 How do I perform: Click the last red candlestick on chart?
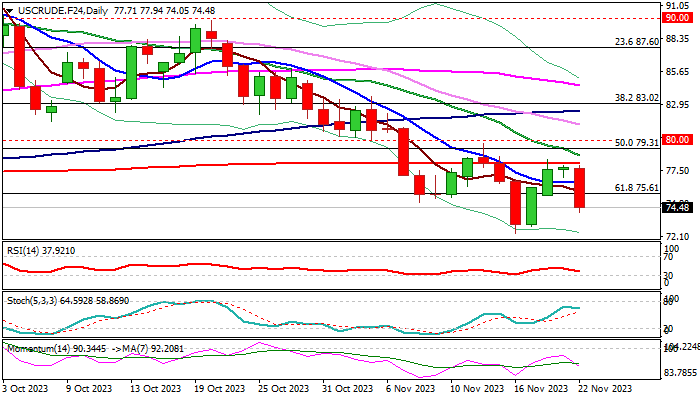pos(579,188)
